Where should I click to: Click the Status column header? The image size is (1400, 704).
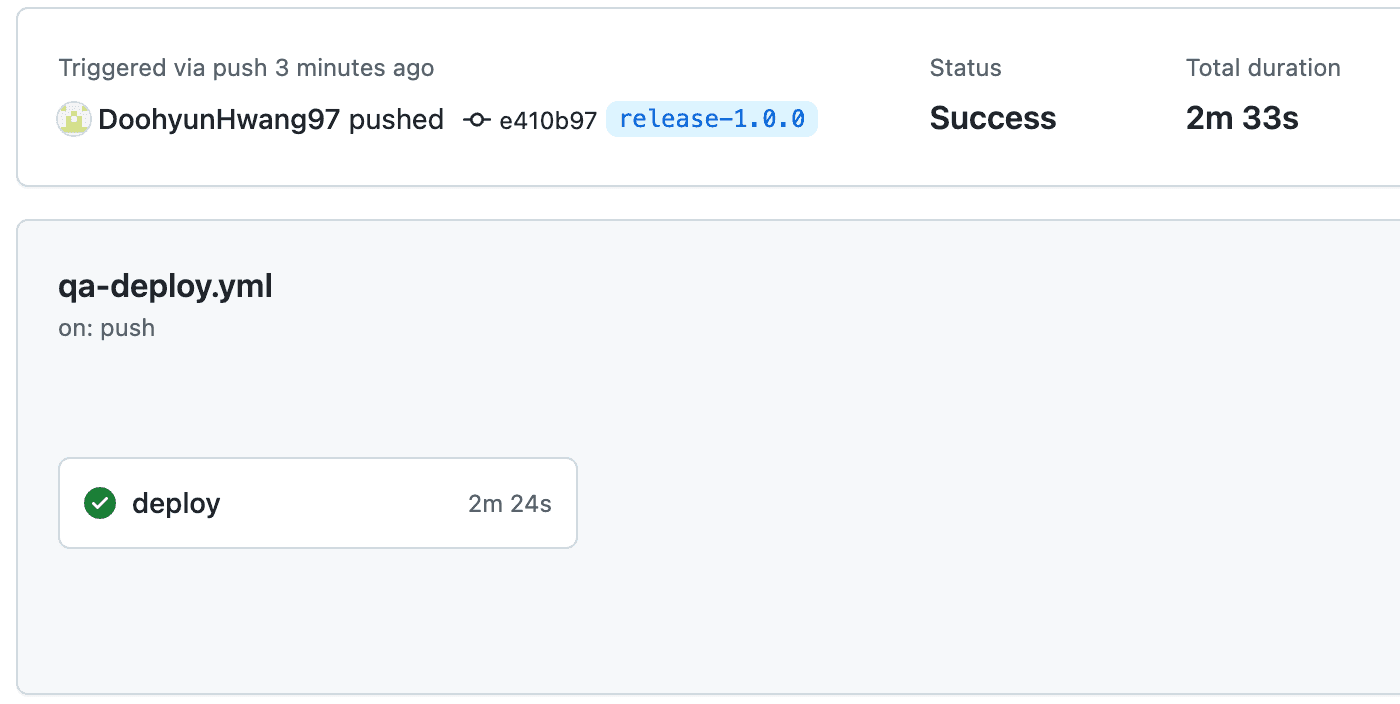964,67
